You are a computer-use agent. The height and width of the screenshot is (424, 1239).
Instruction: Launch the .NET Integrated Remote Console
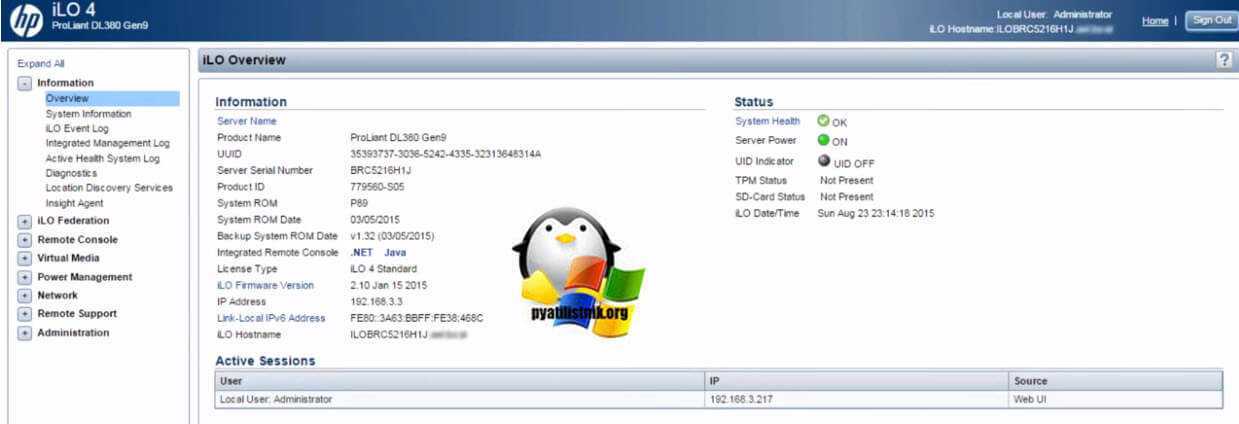(361, 253)
